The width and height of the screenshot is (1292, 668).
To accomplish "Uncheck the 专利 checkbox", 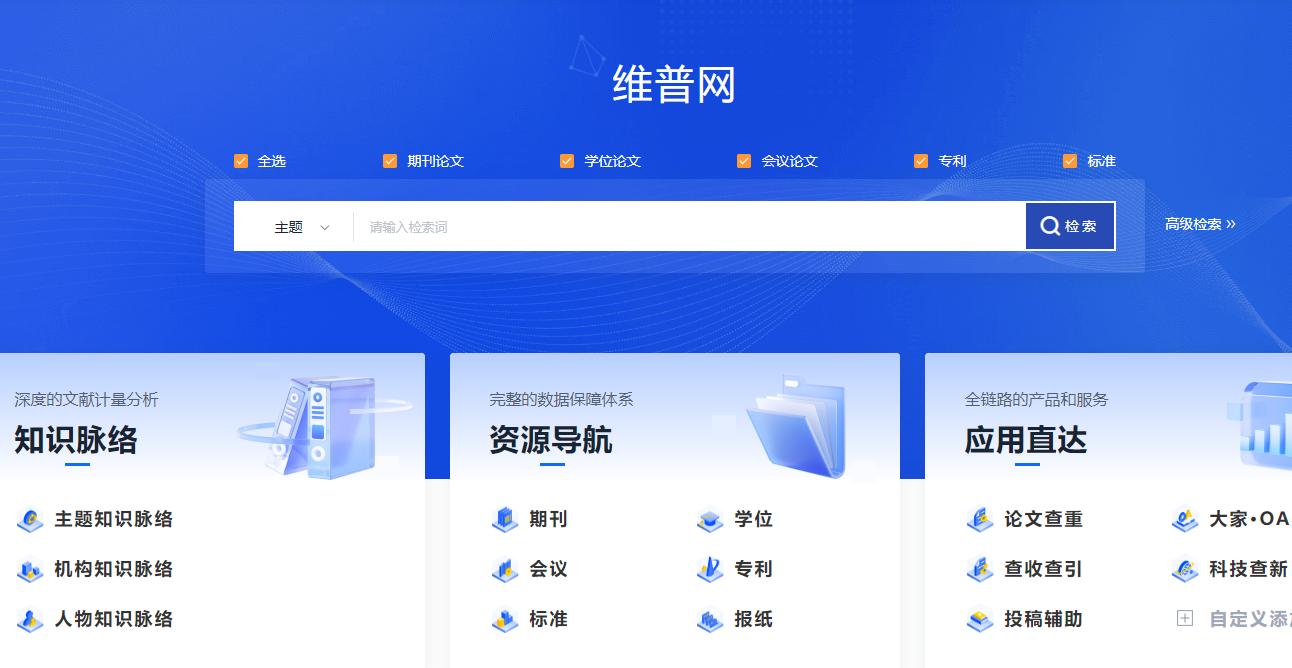I will point(921,161).
